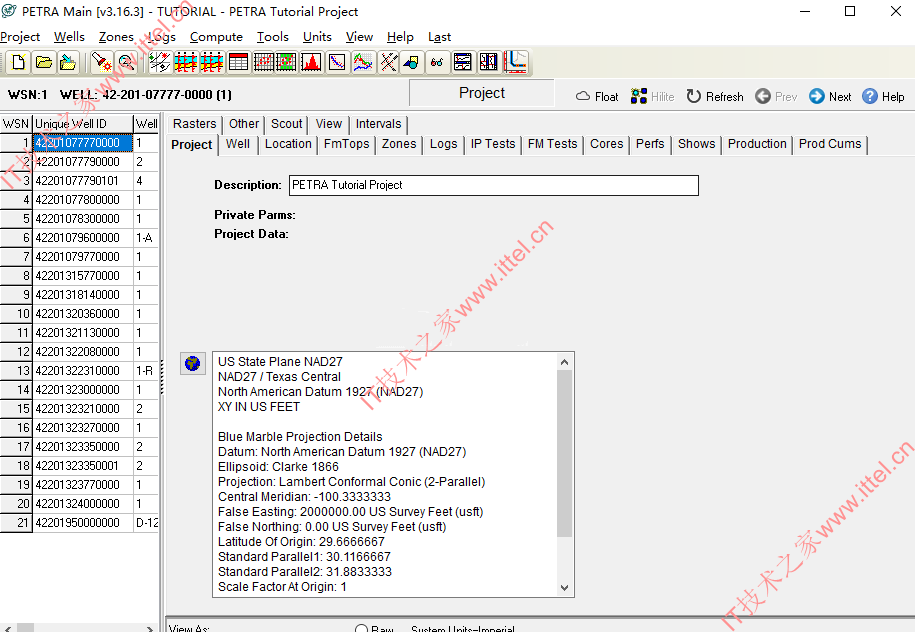915x632 pixels.
Task: Switch to the Location tab
Action: pos(288,144)
